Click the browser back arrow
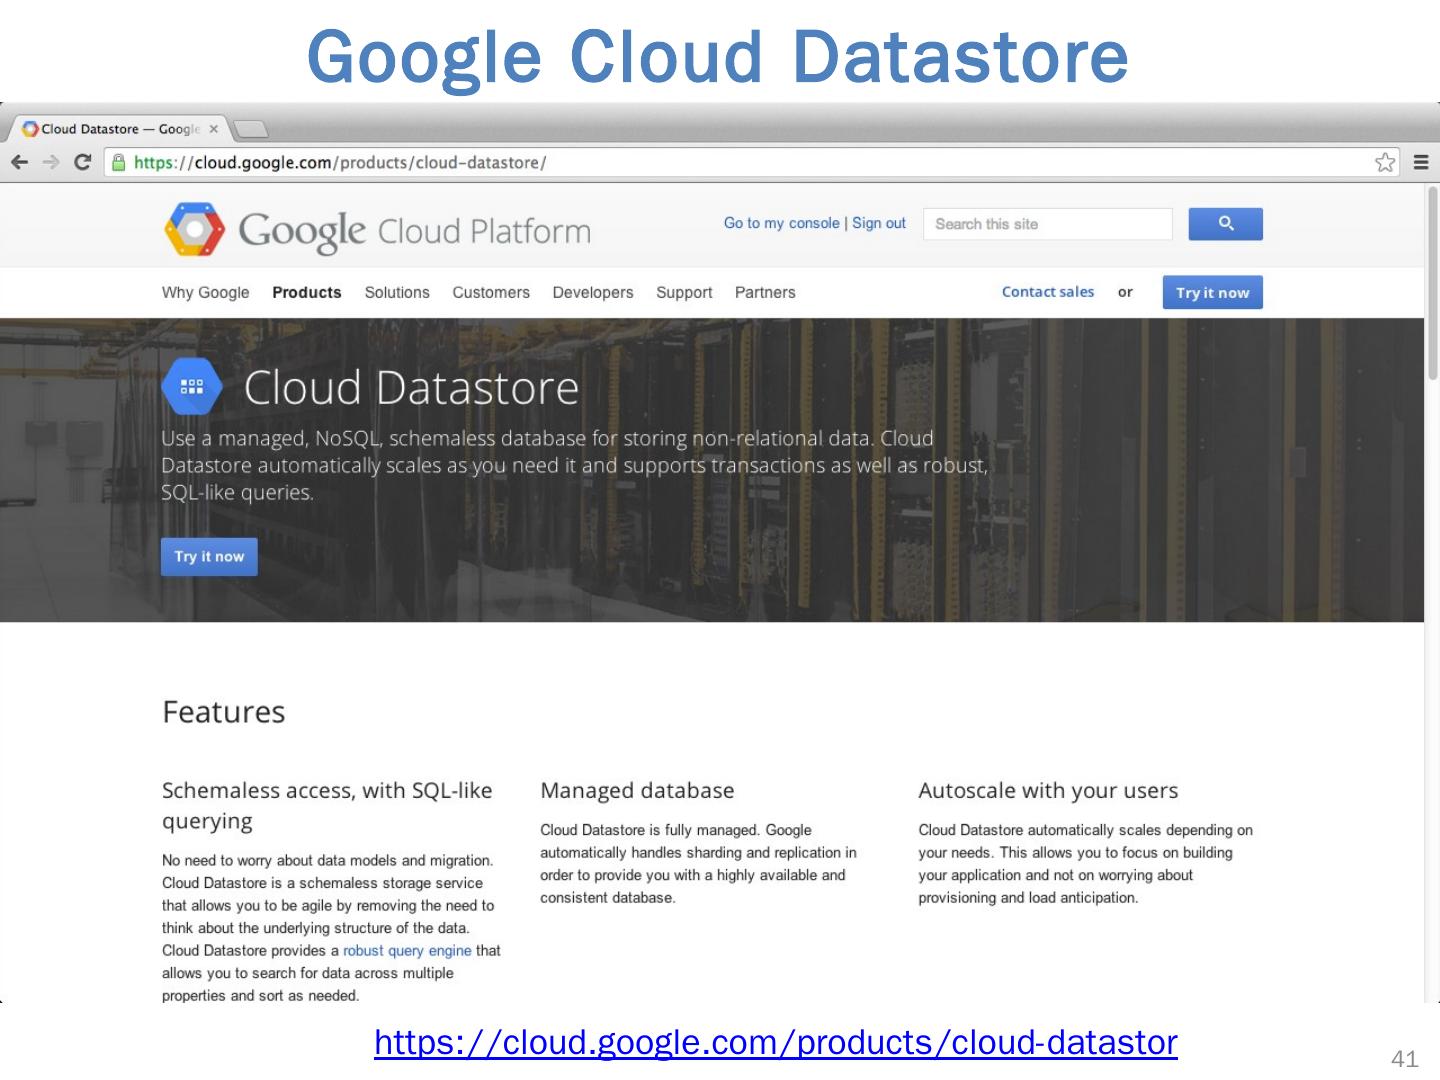 [x=20, y=162]
